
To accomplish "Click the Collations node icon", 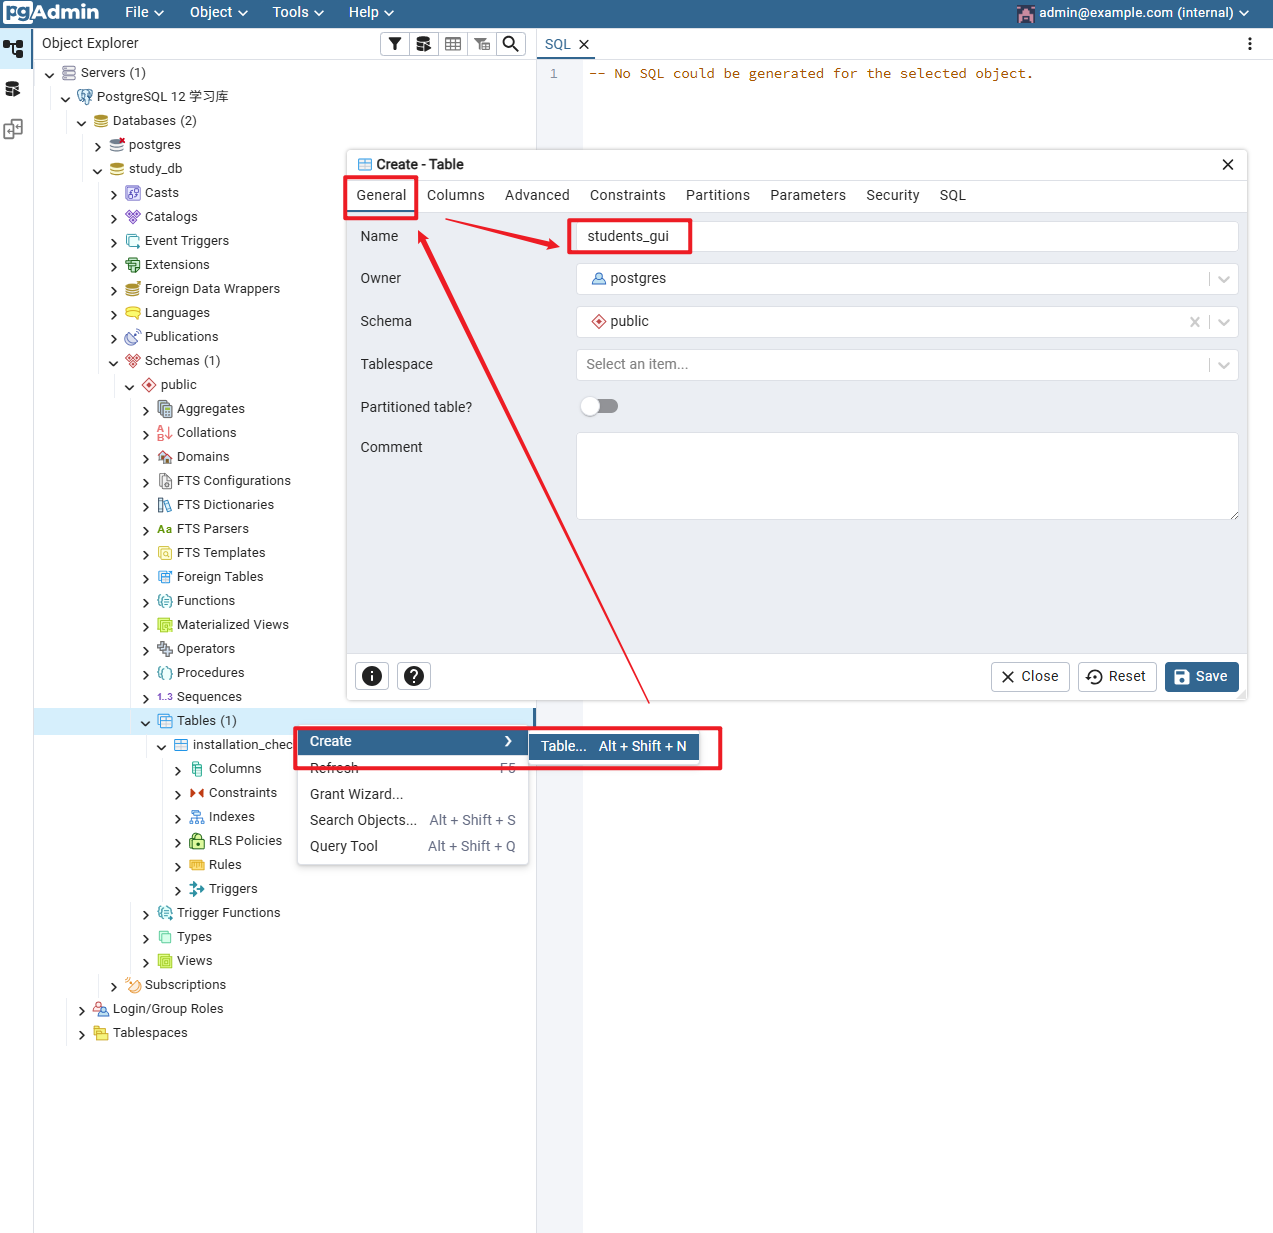I will [165, 433].
